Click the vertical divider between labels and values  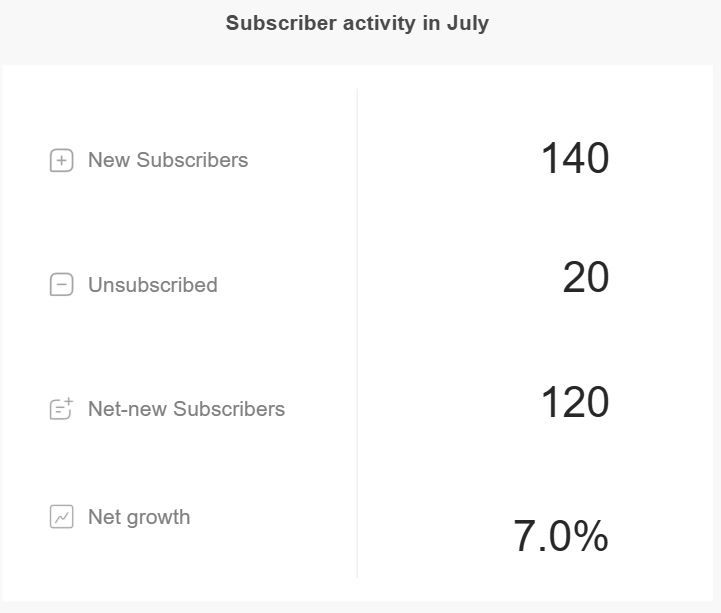coord(357,332)
